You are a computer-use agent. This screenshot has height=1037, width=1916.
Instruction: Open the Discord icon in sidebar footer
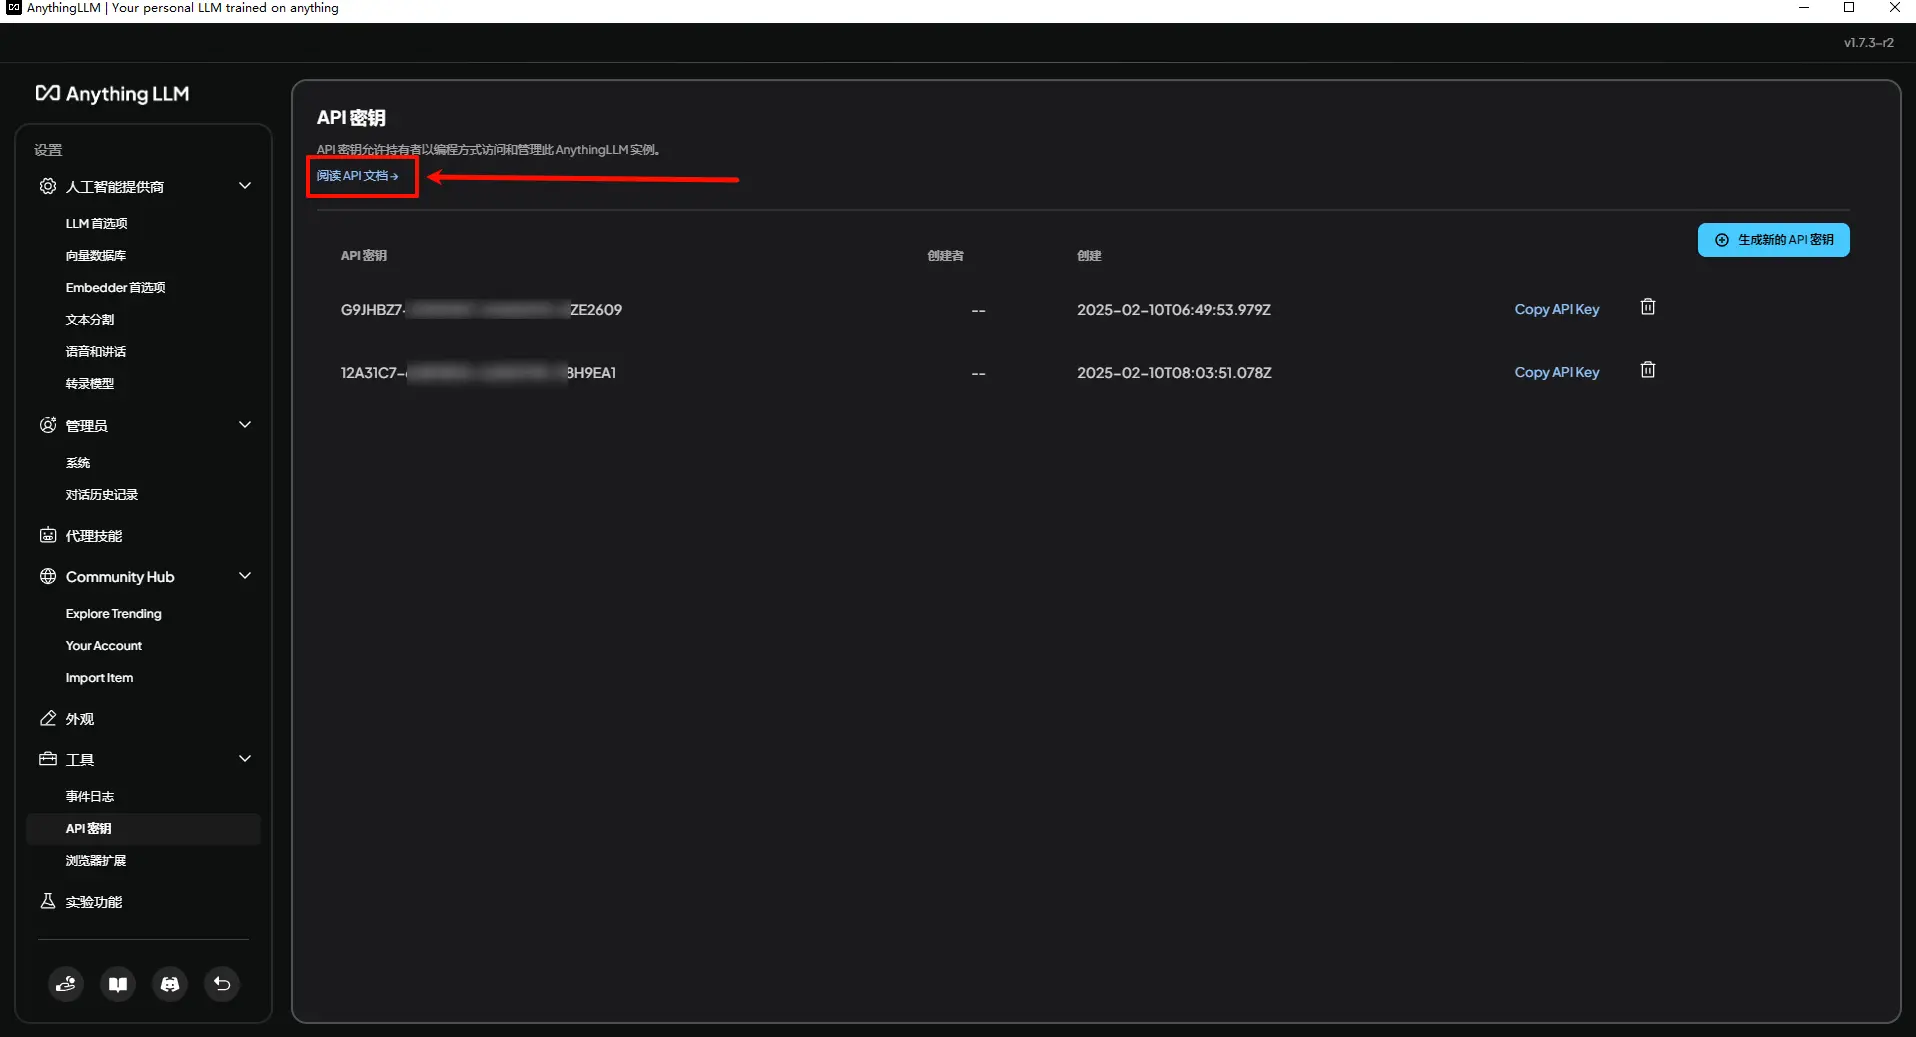coord(170,984)
